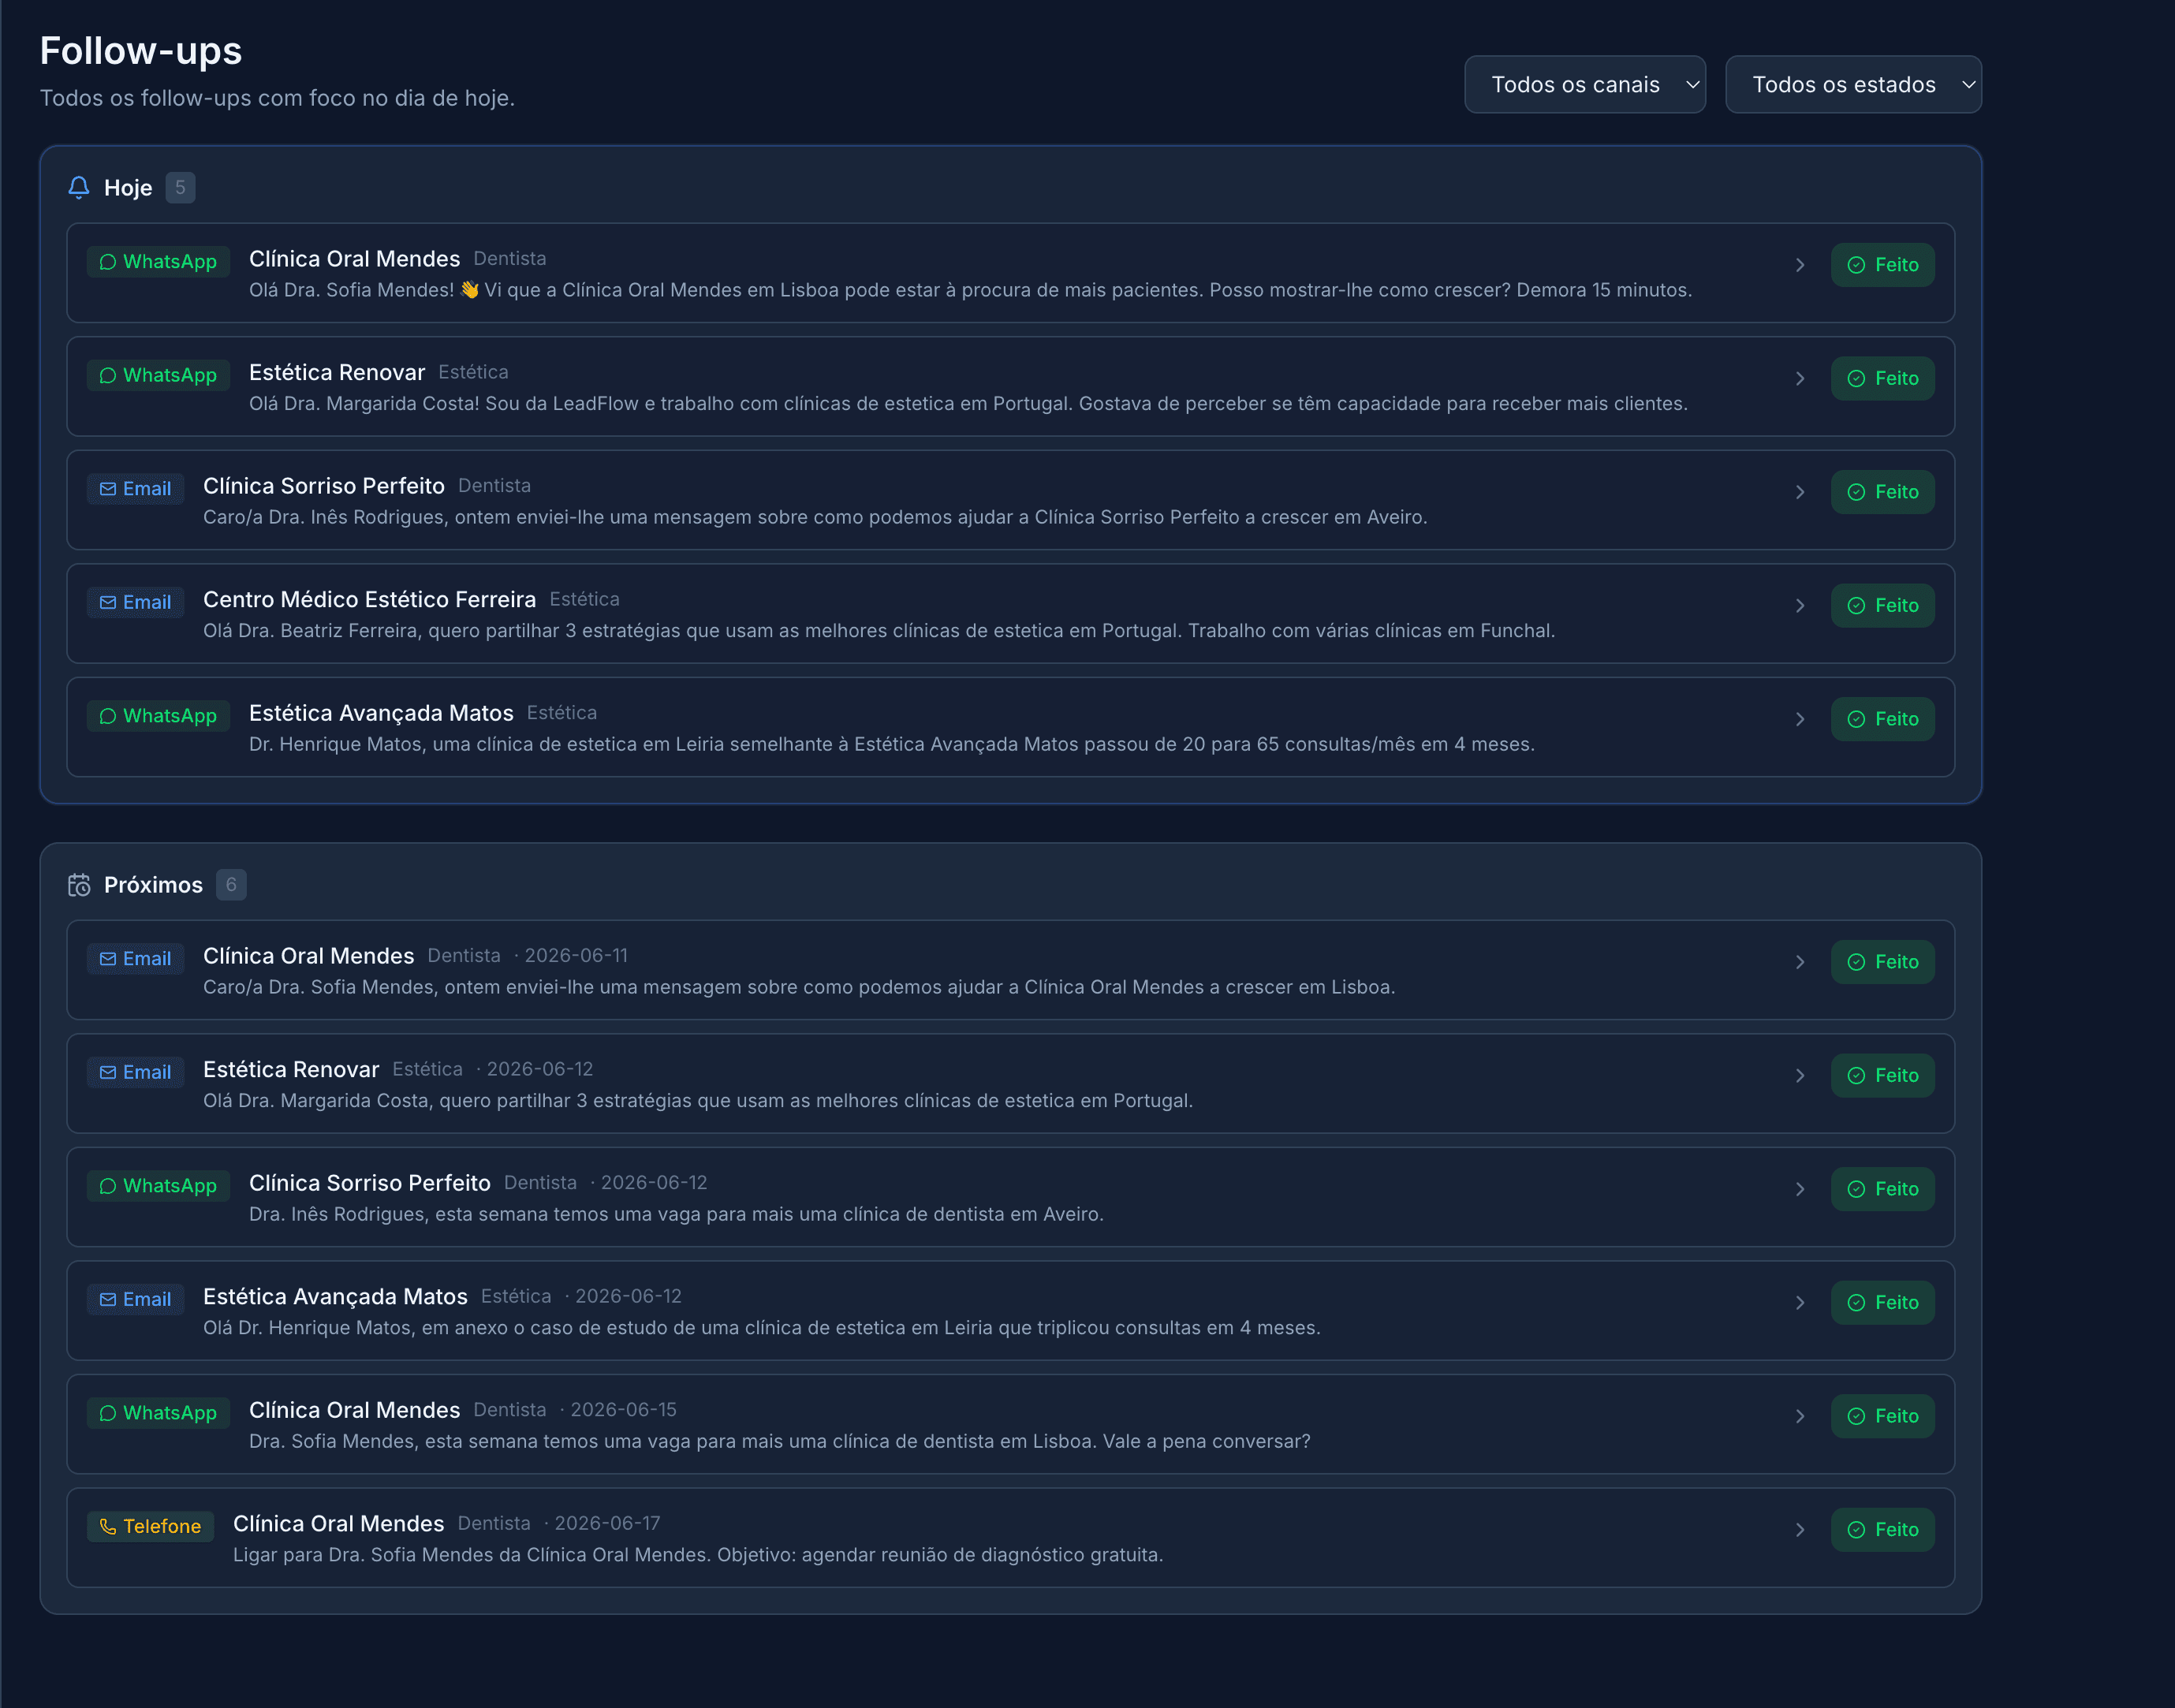Mark Estética Renovar 2026-06-12 Email as Feito
Screen dimensions: 2175x1708
click(1882, 1076)
